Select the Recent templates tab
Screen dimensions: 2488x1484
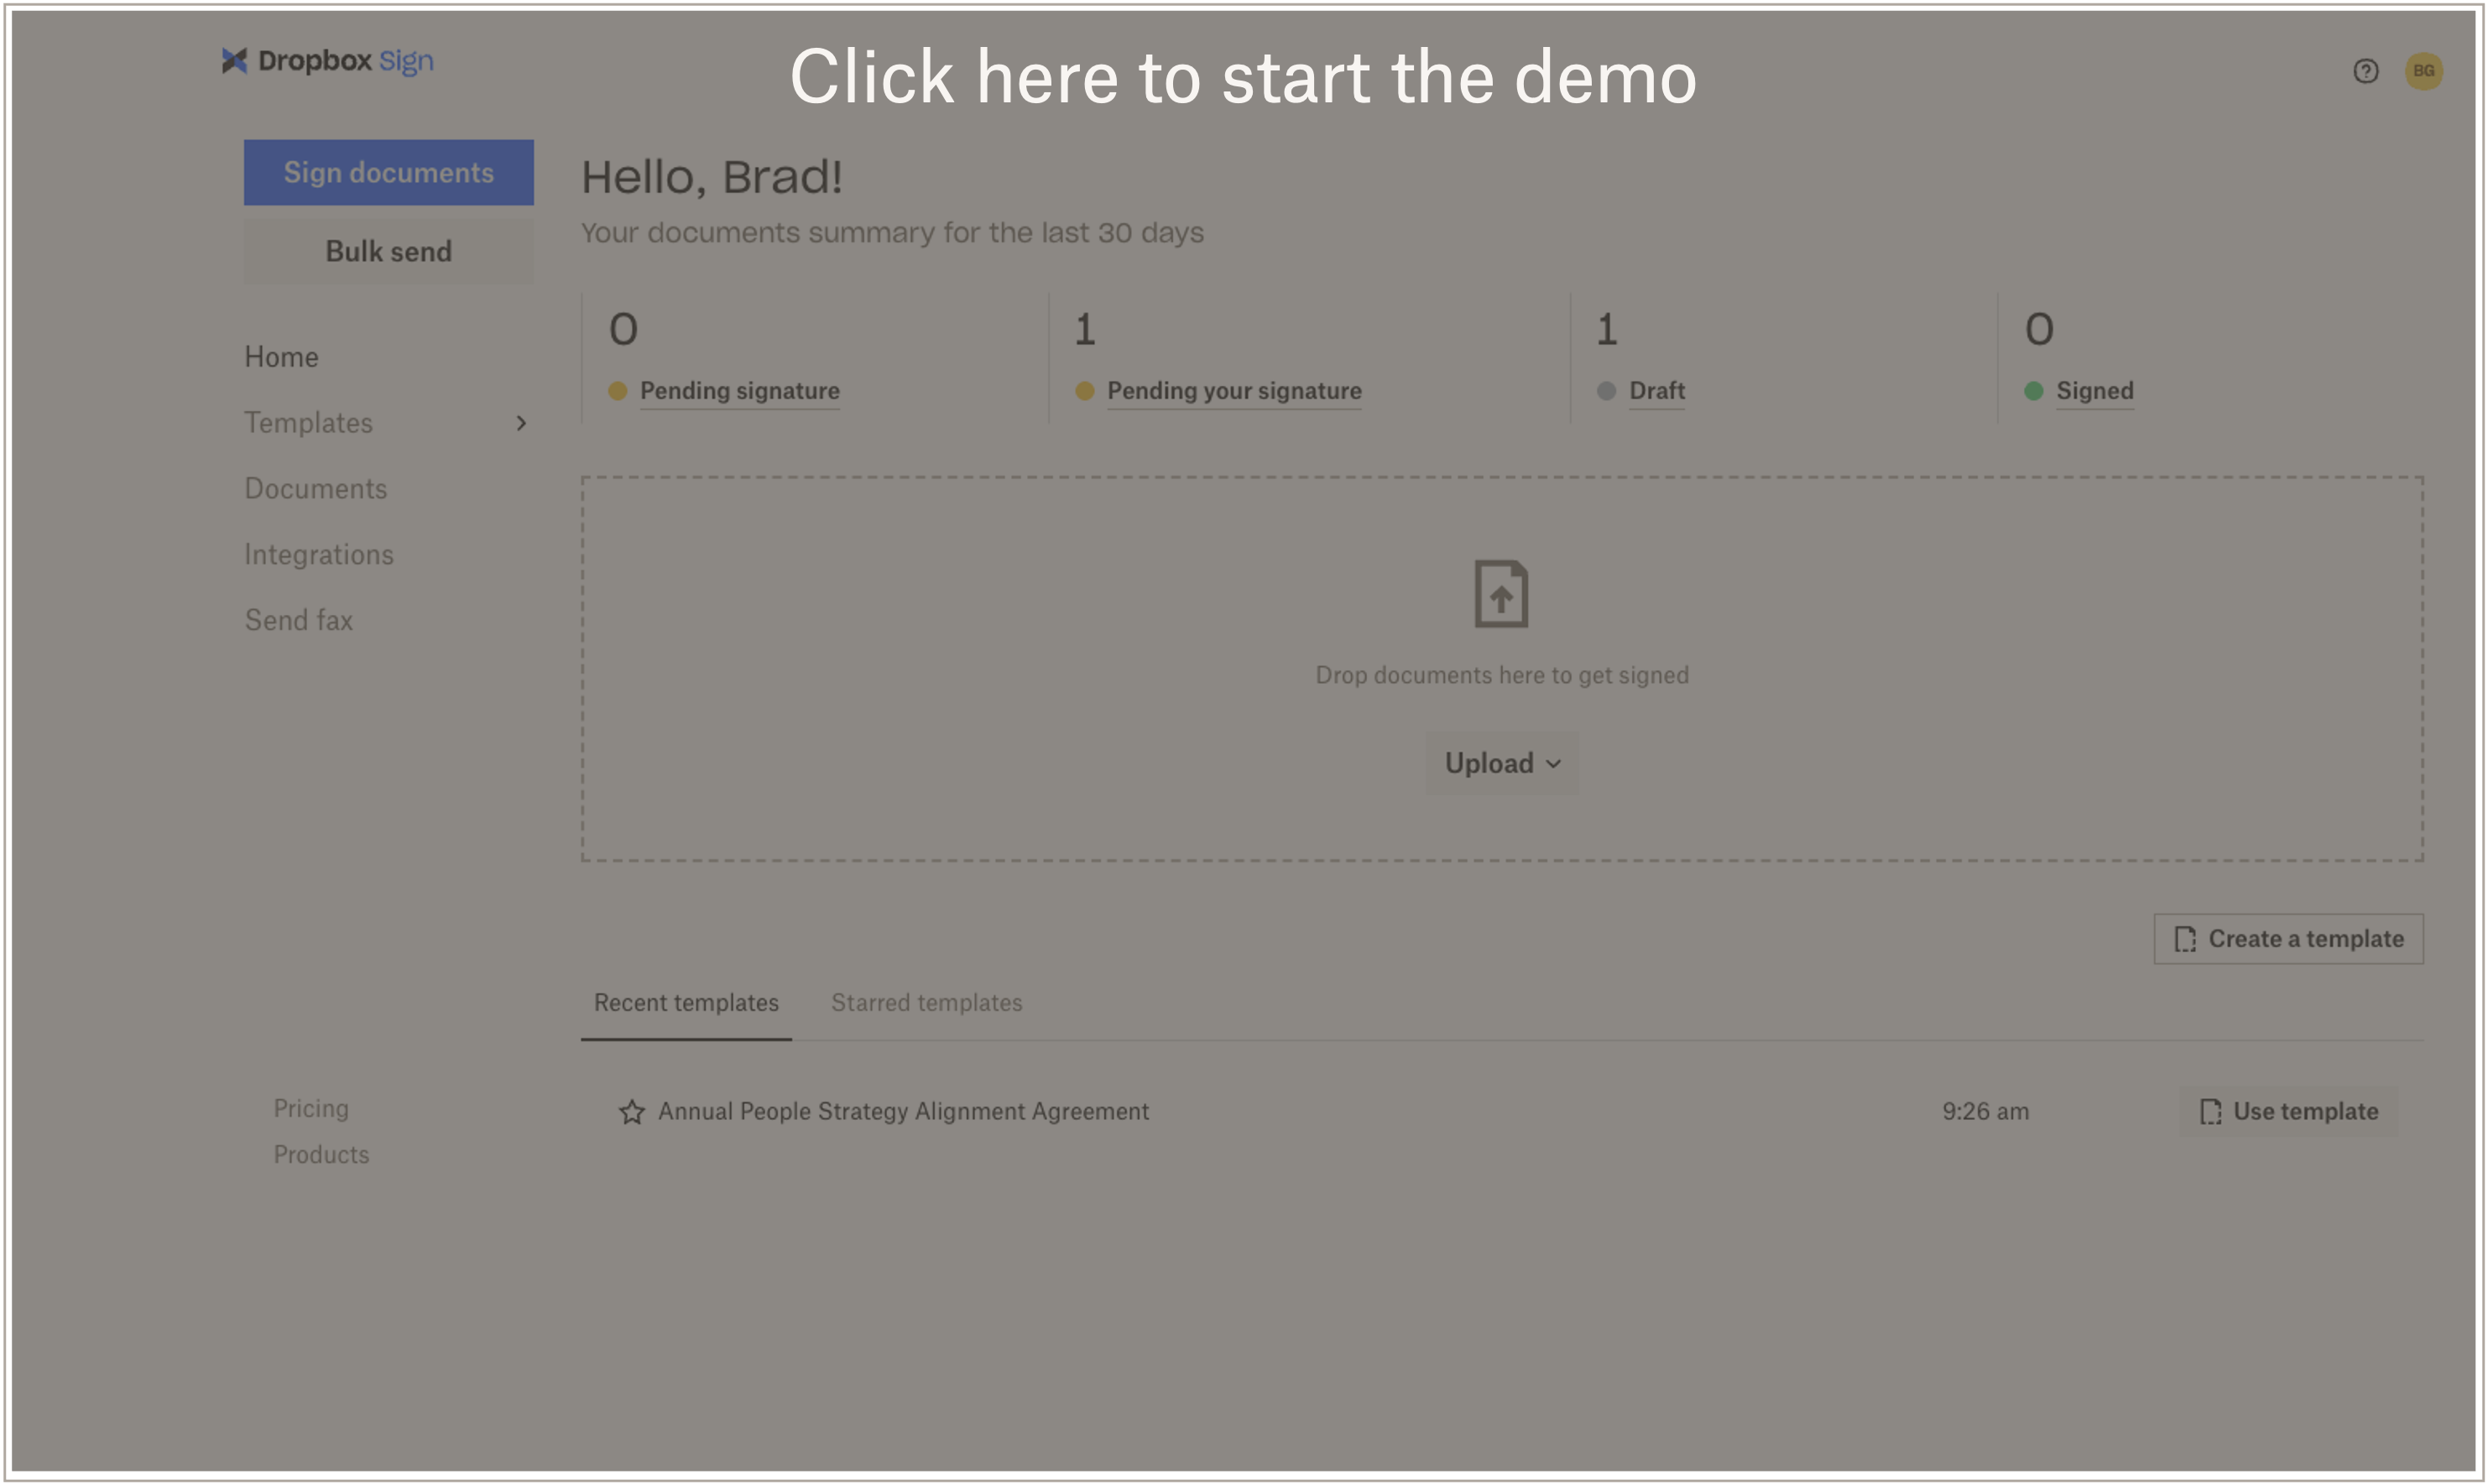point(686,1002)
